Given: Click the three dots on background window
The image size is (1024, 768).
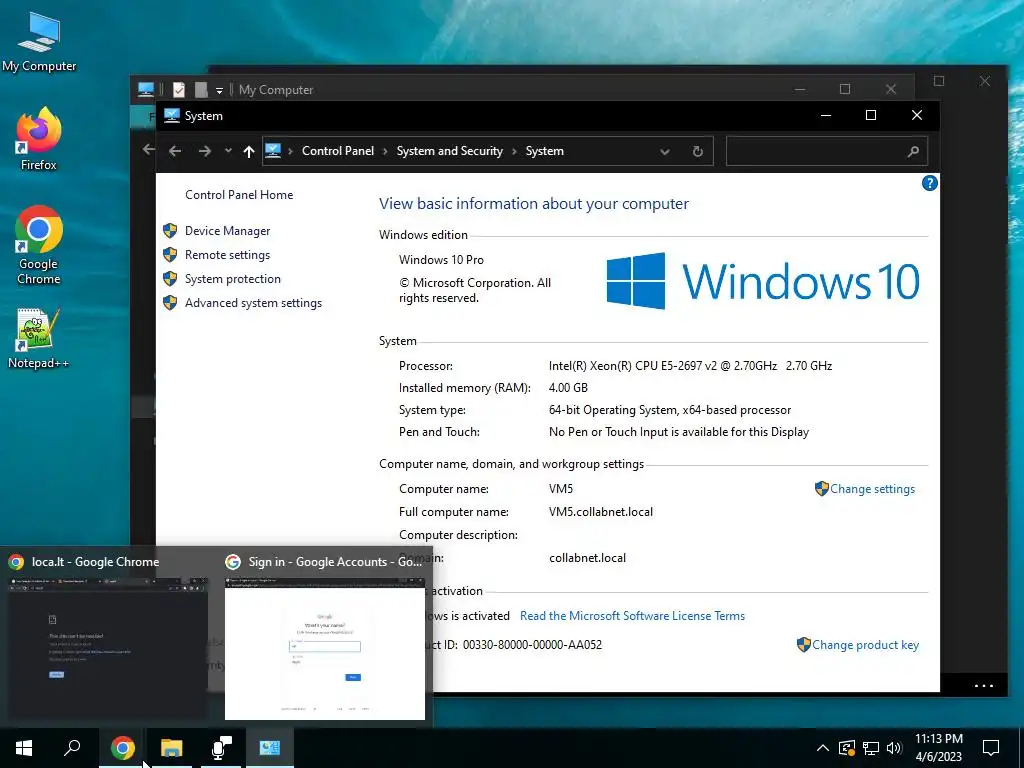Looking at the screenshot, I should click(x=984, y=686).
